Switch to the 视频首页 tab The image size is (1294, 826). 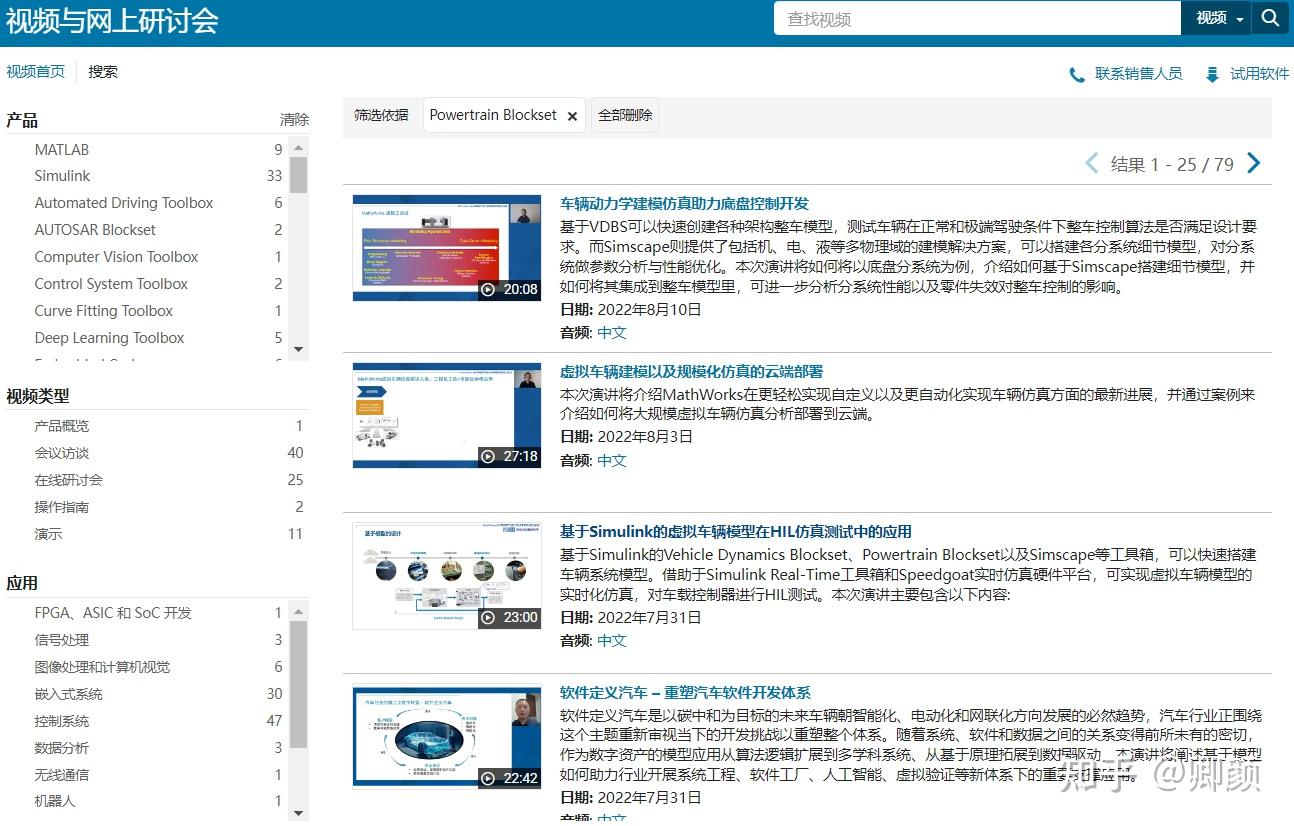(x=36, y=71)
